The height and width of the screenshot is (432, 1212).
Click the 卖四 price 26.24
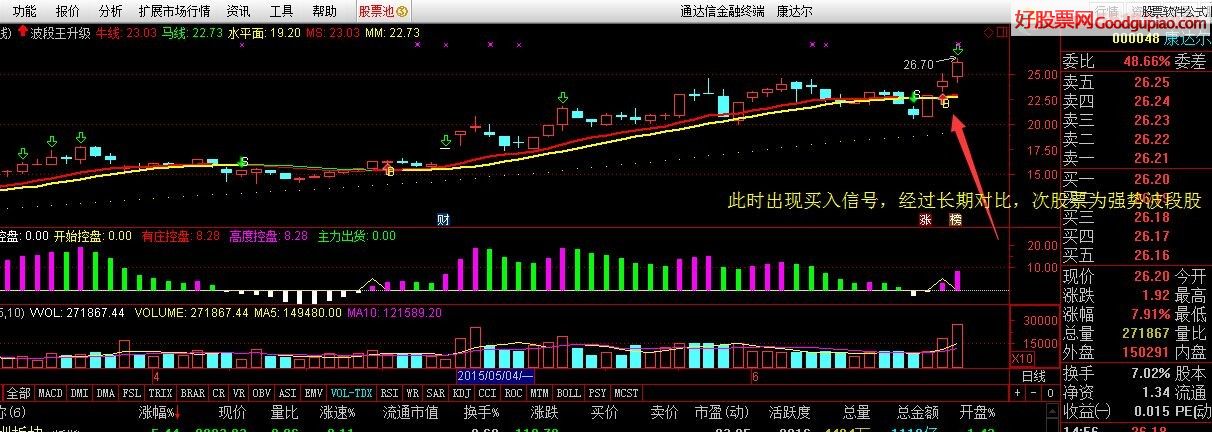[x=1153, y=101]
